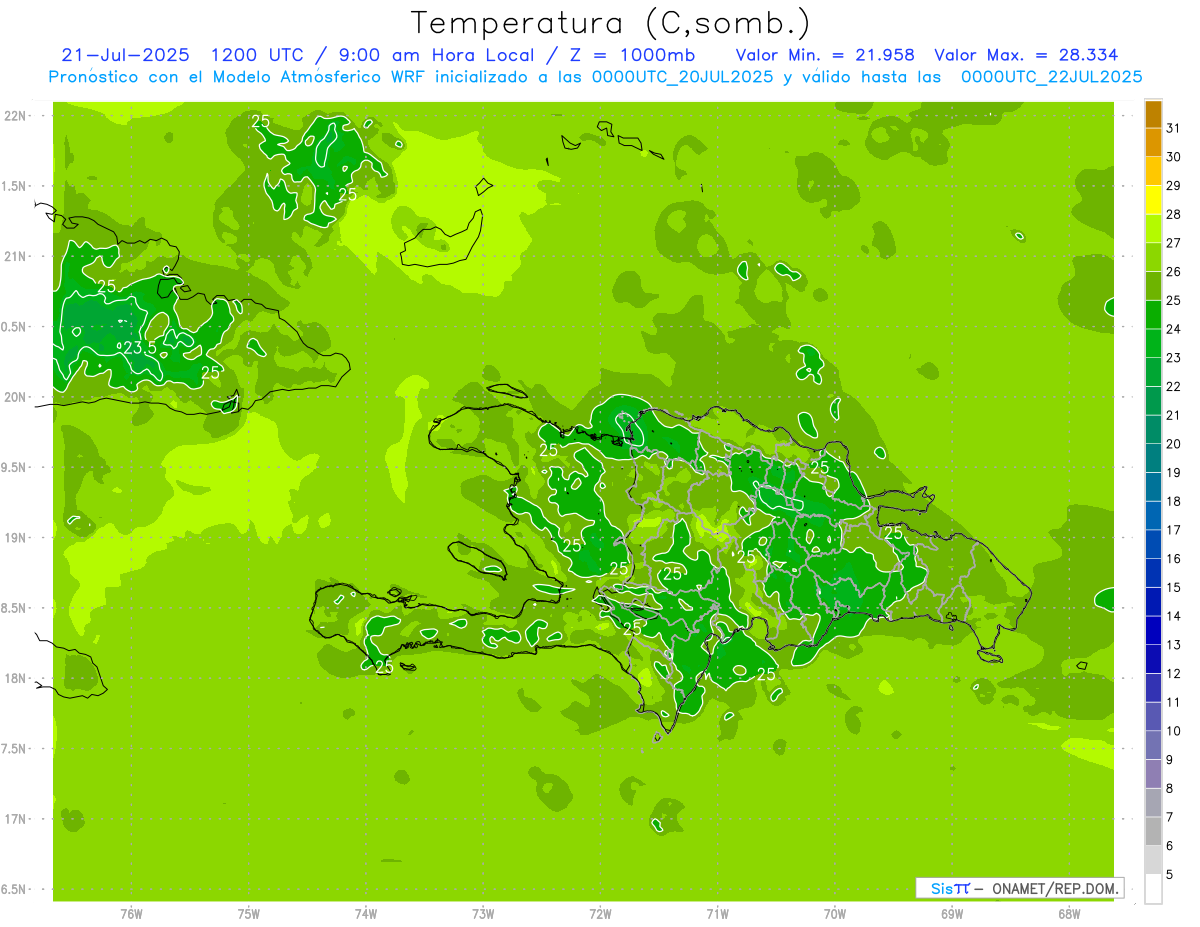The height and width of the screenshot is (927, 1200).
Task: Click the blue colorbar swatch between 16 and 17
Action: [x=1153, y=545]
